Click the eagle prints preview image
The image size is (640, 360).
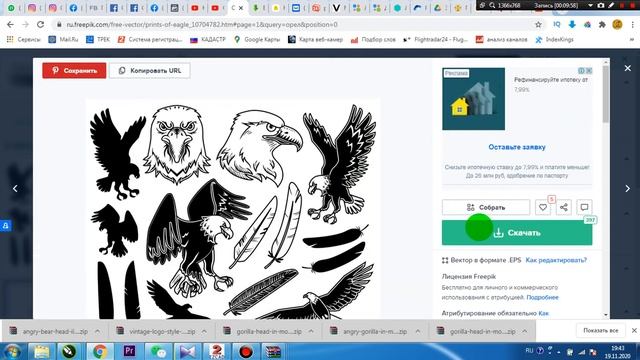coord(233,208)
